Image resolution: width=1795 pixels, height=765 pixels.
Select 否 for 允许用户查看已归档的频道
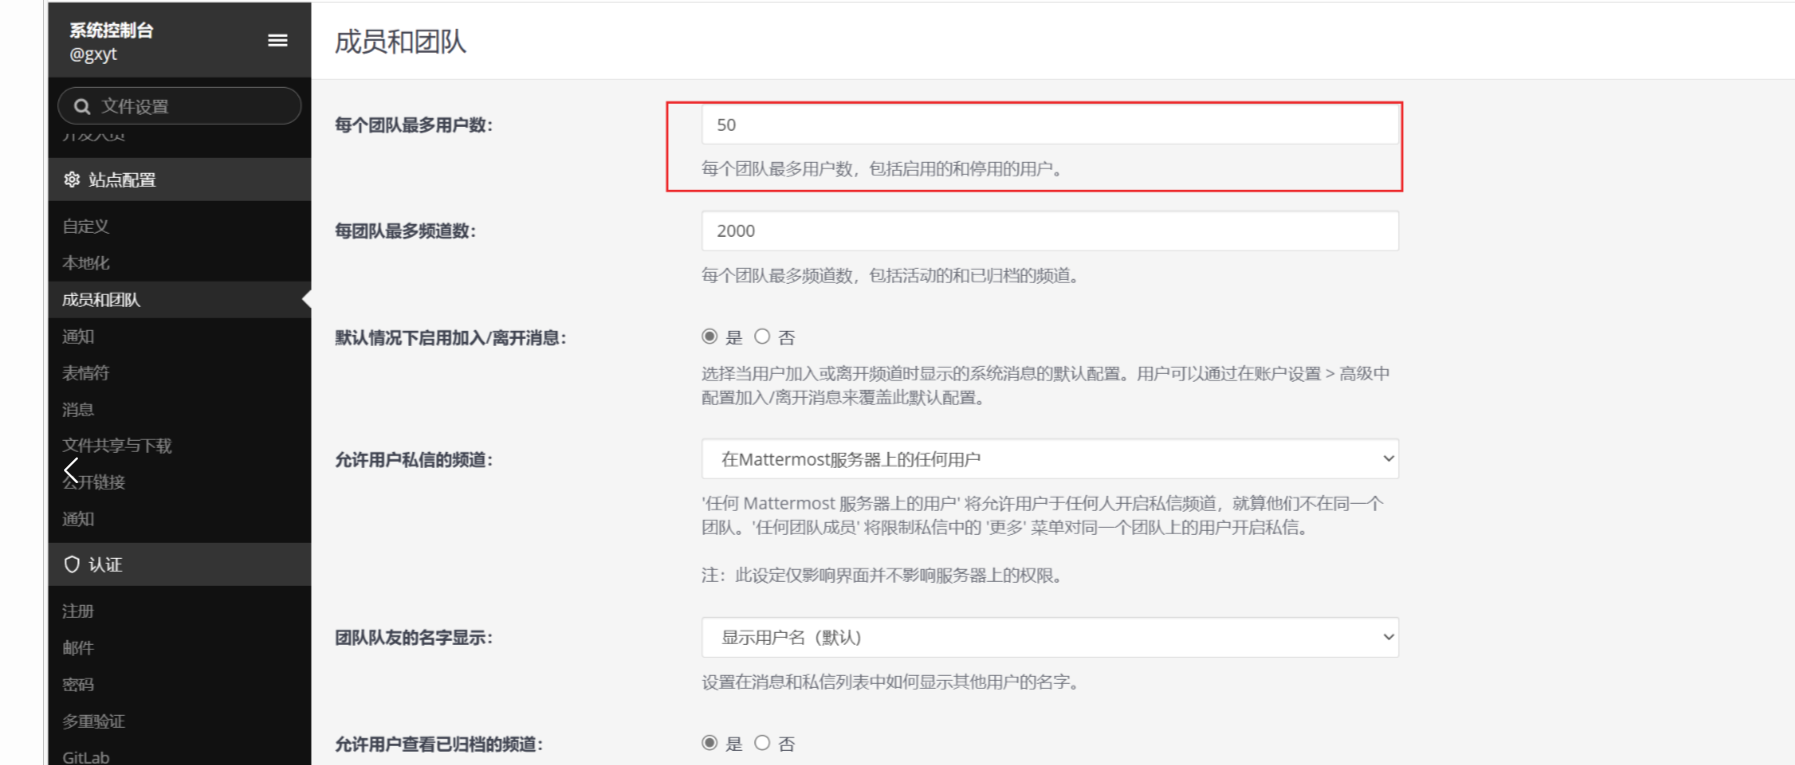click(x=762, y=743)
